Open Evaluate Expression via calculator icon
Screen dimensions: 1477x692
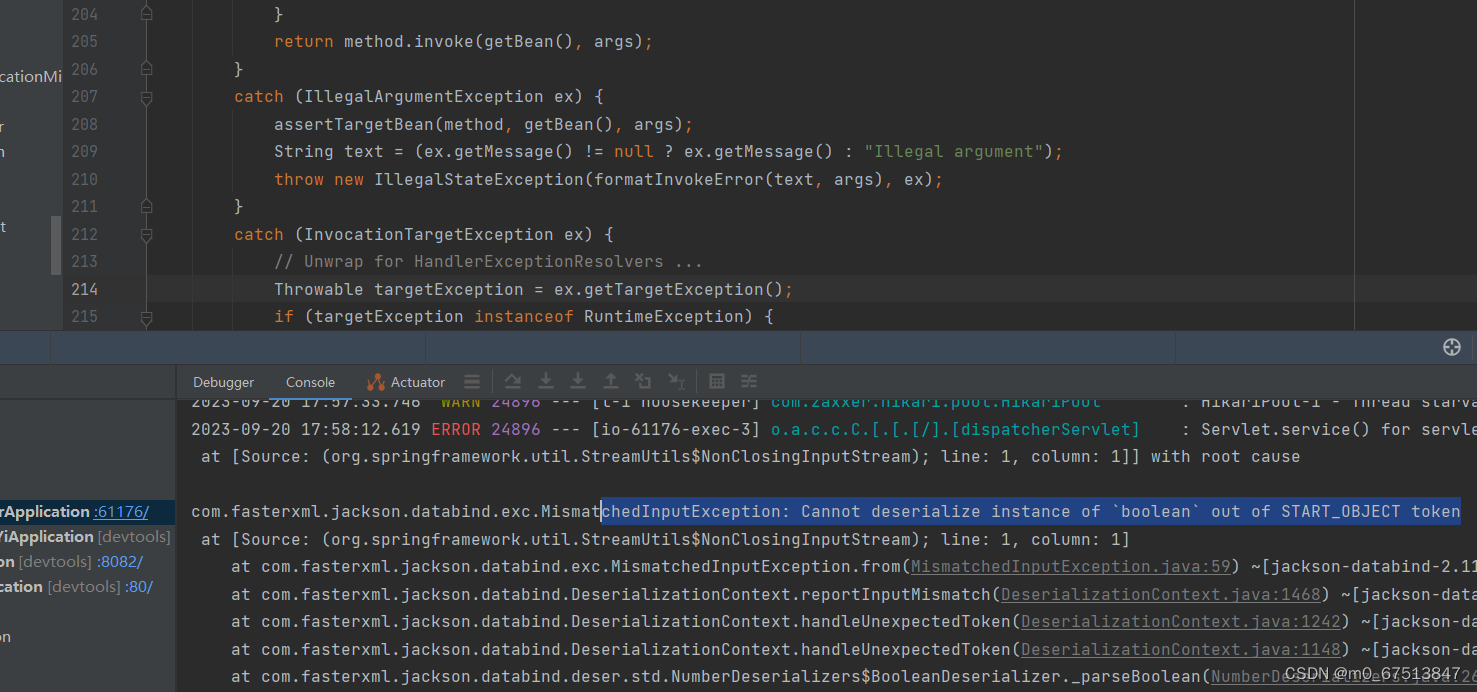coord(716,381)
